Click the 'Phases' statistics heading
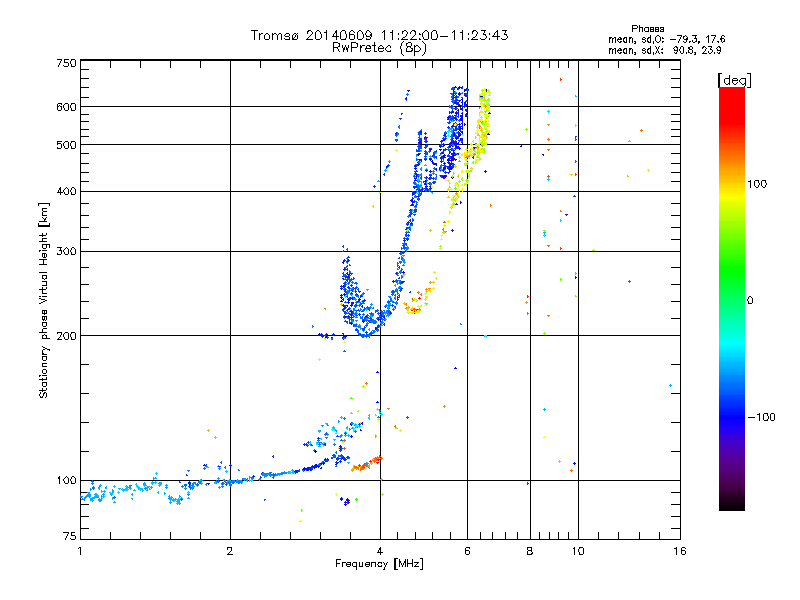The width and height of the screenshot is (800, 600). pyautogui.click(x=647, y=29)
